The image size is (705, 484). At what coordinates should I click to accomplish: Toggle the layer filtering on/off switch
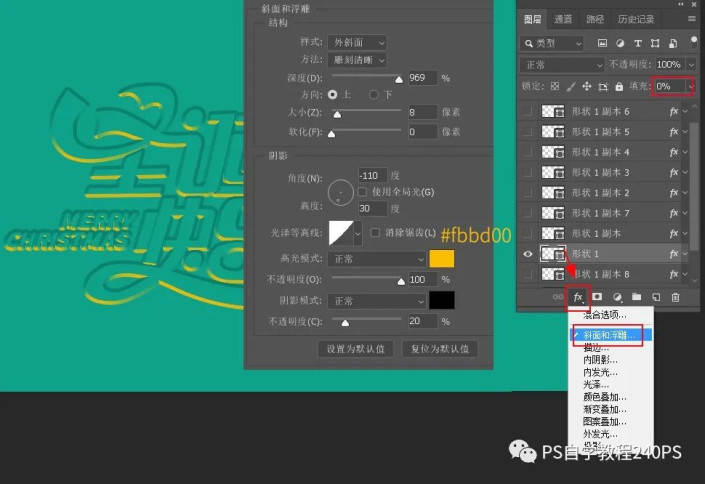pyautogui.click(x=694, y=42)
